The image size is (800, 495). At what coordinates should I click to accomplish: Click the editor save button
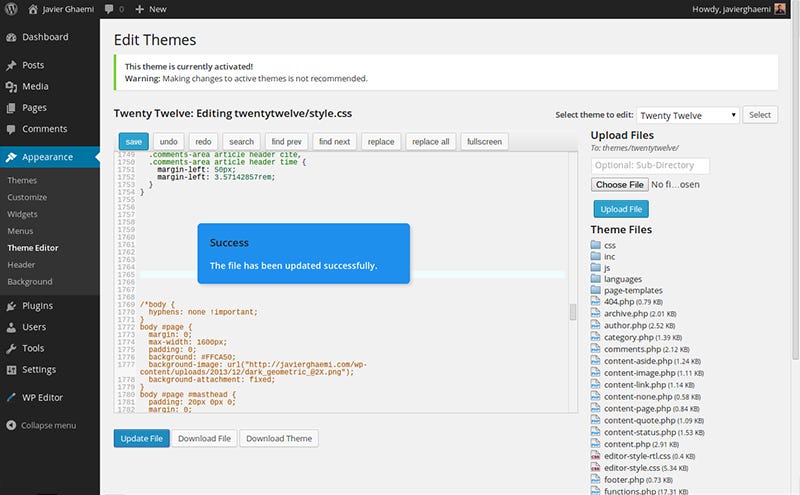click(x=134, y=141)
